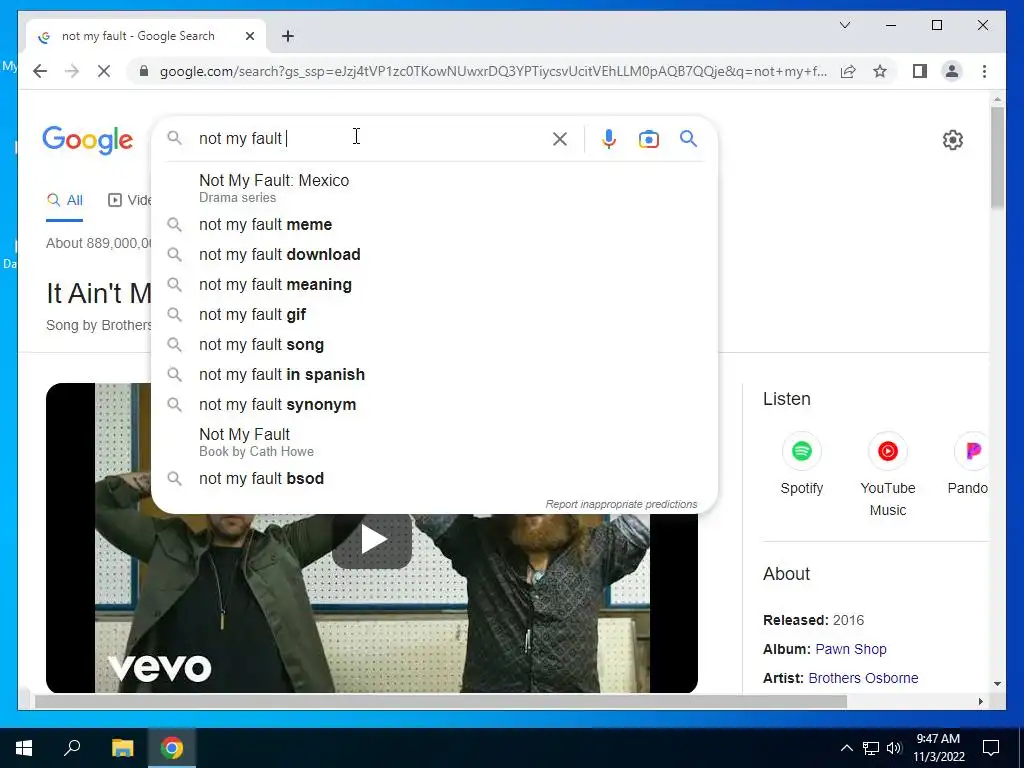The height and width of the screenshot is (768, 1024).
Task: Open Windows Start menu
Action: (24, 748)
